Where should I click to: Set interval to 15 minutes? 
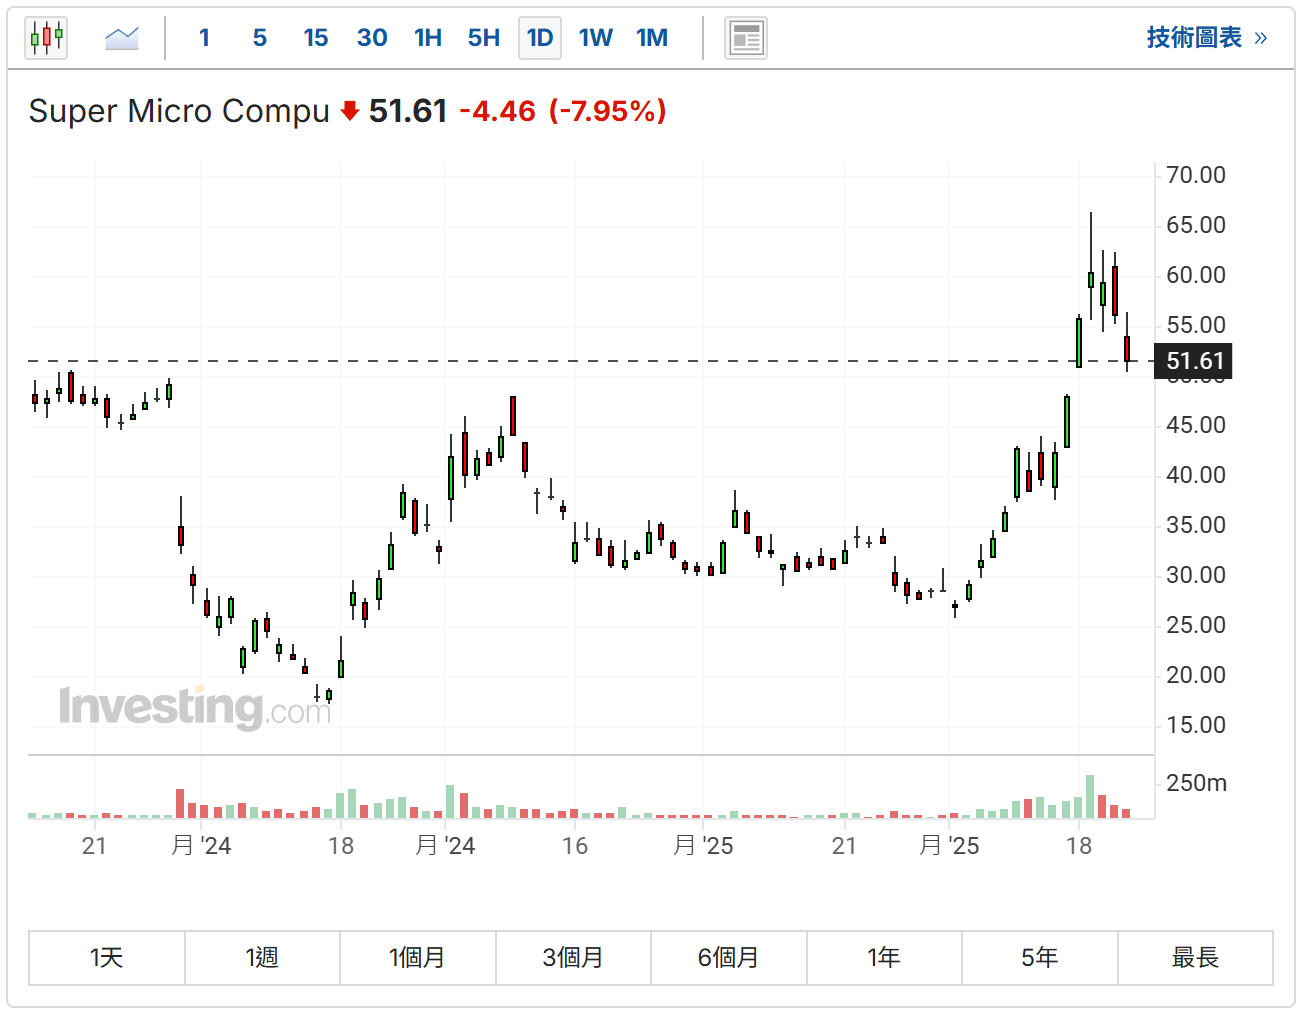pyautogui.click(x=316, y=38)
